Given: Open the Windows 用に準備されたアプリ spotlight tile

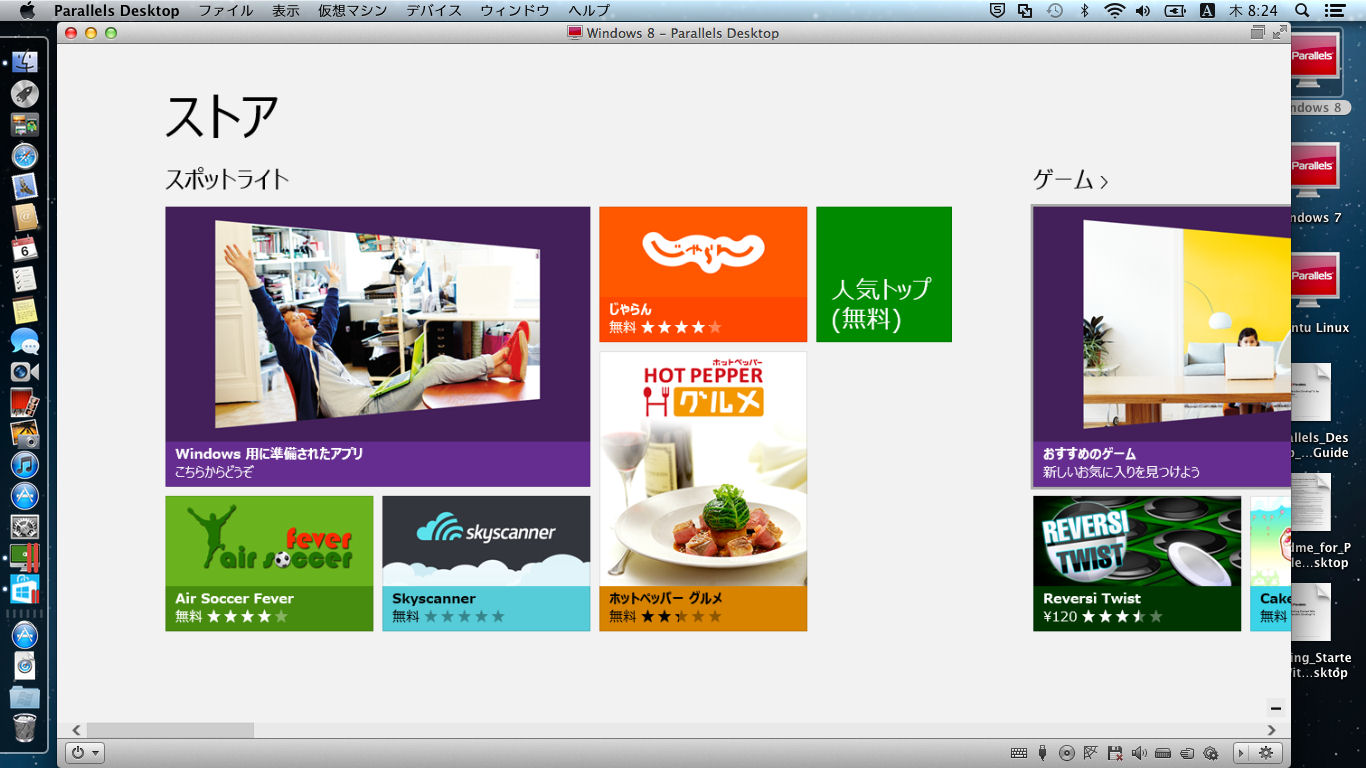Looking at the screenshot, I should (378, 346).
